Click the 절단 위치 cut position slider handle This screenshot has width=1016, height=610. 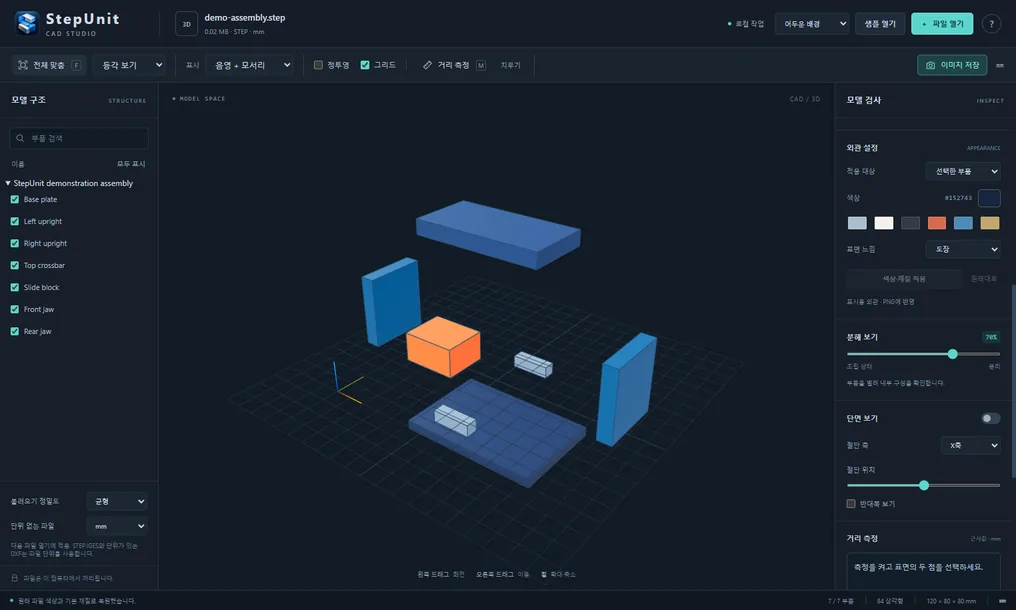924,485
